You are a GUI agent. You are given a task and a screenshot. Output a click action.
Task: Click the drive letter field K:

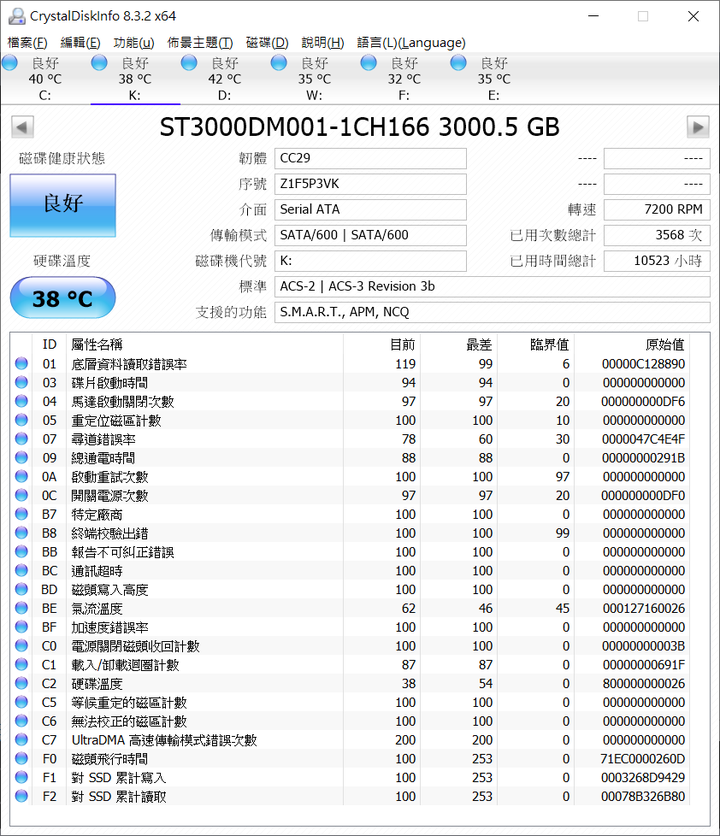pyautogui.click(x=371, y=261)
